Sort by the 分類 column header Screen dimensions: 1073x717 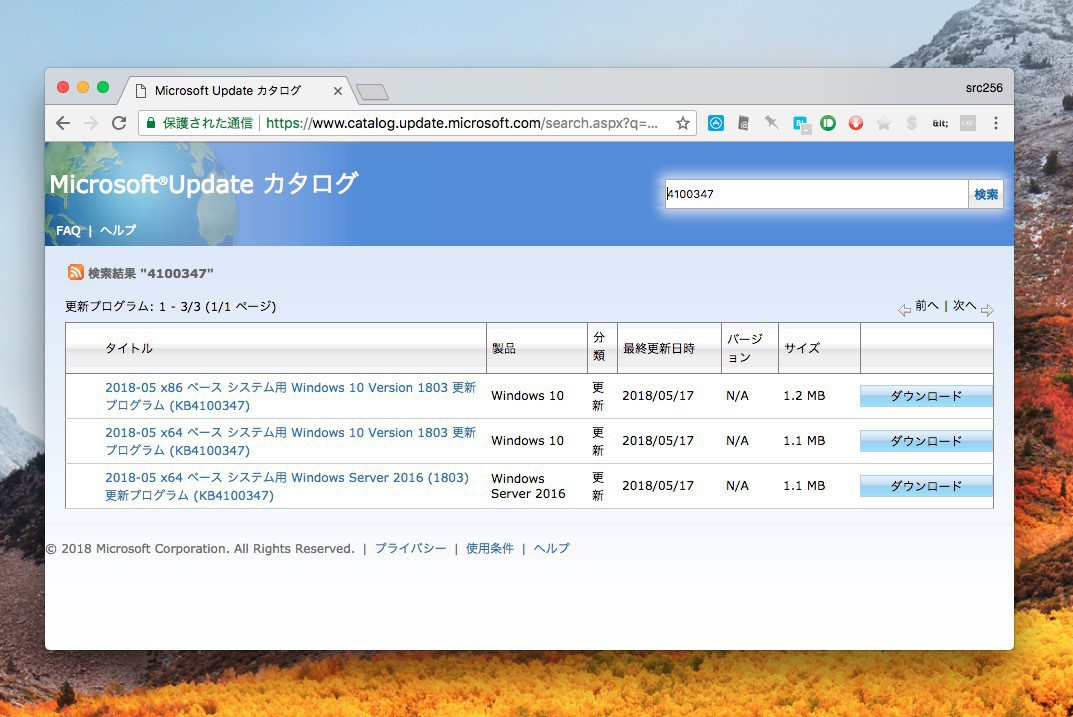click(x=599, y=346)
